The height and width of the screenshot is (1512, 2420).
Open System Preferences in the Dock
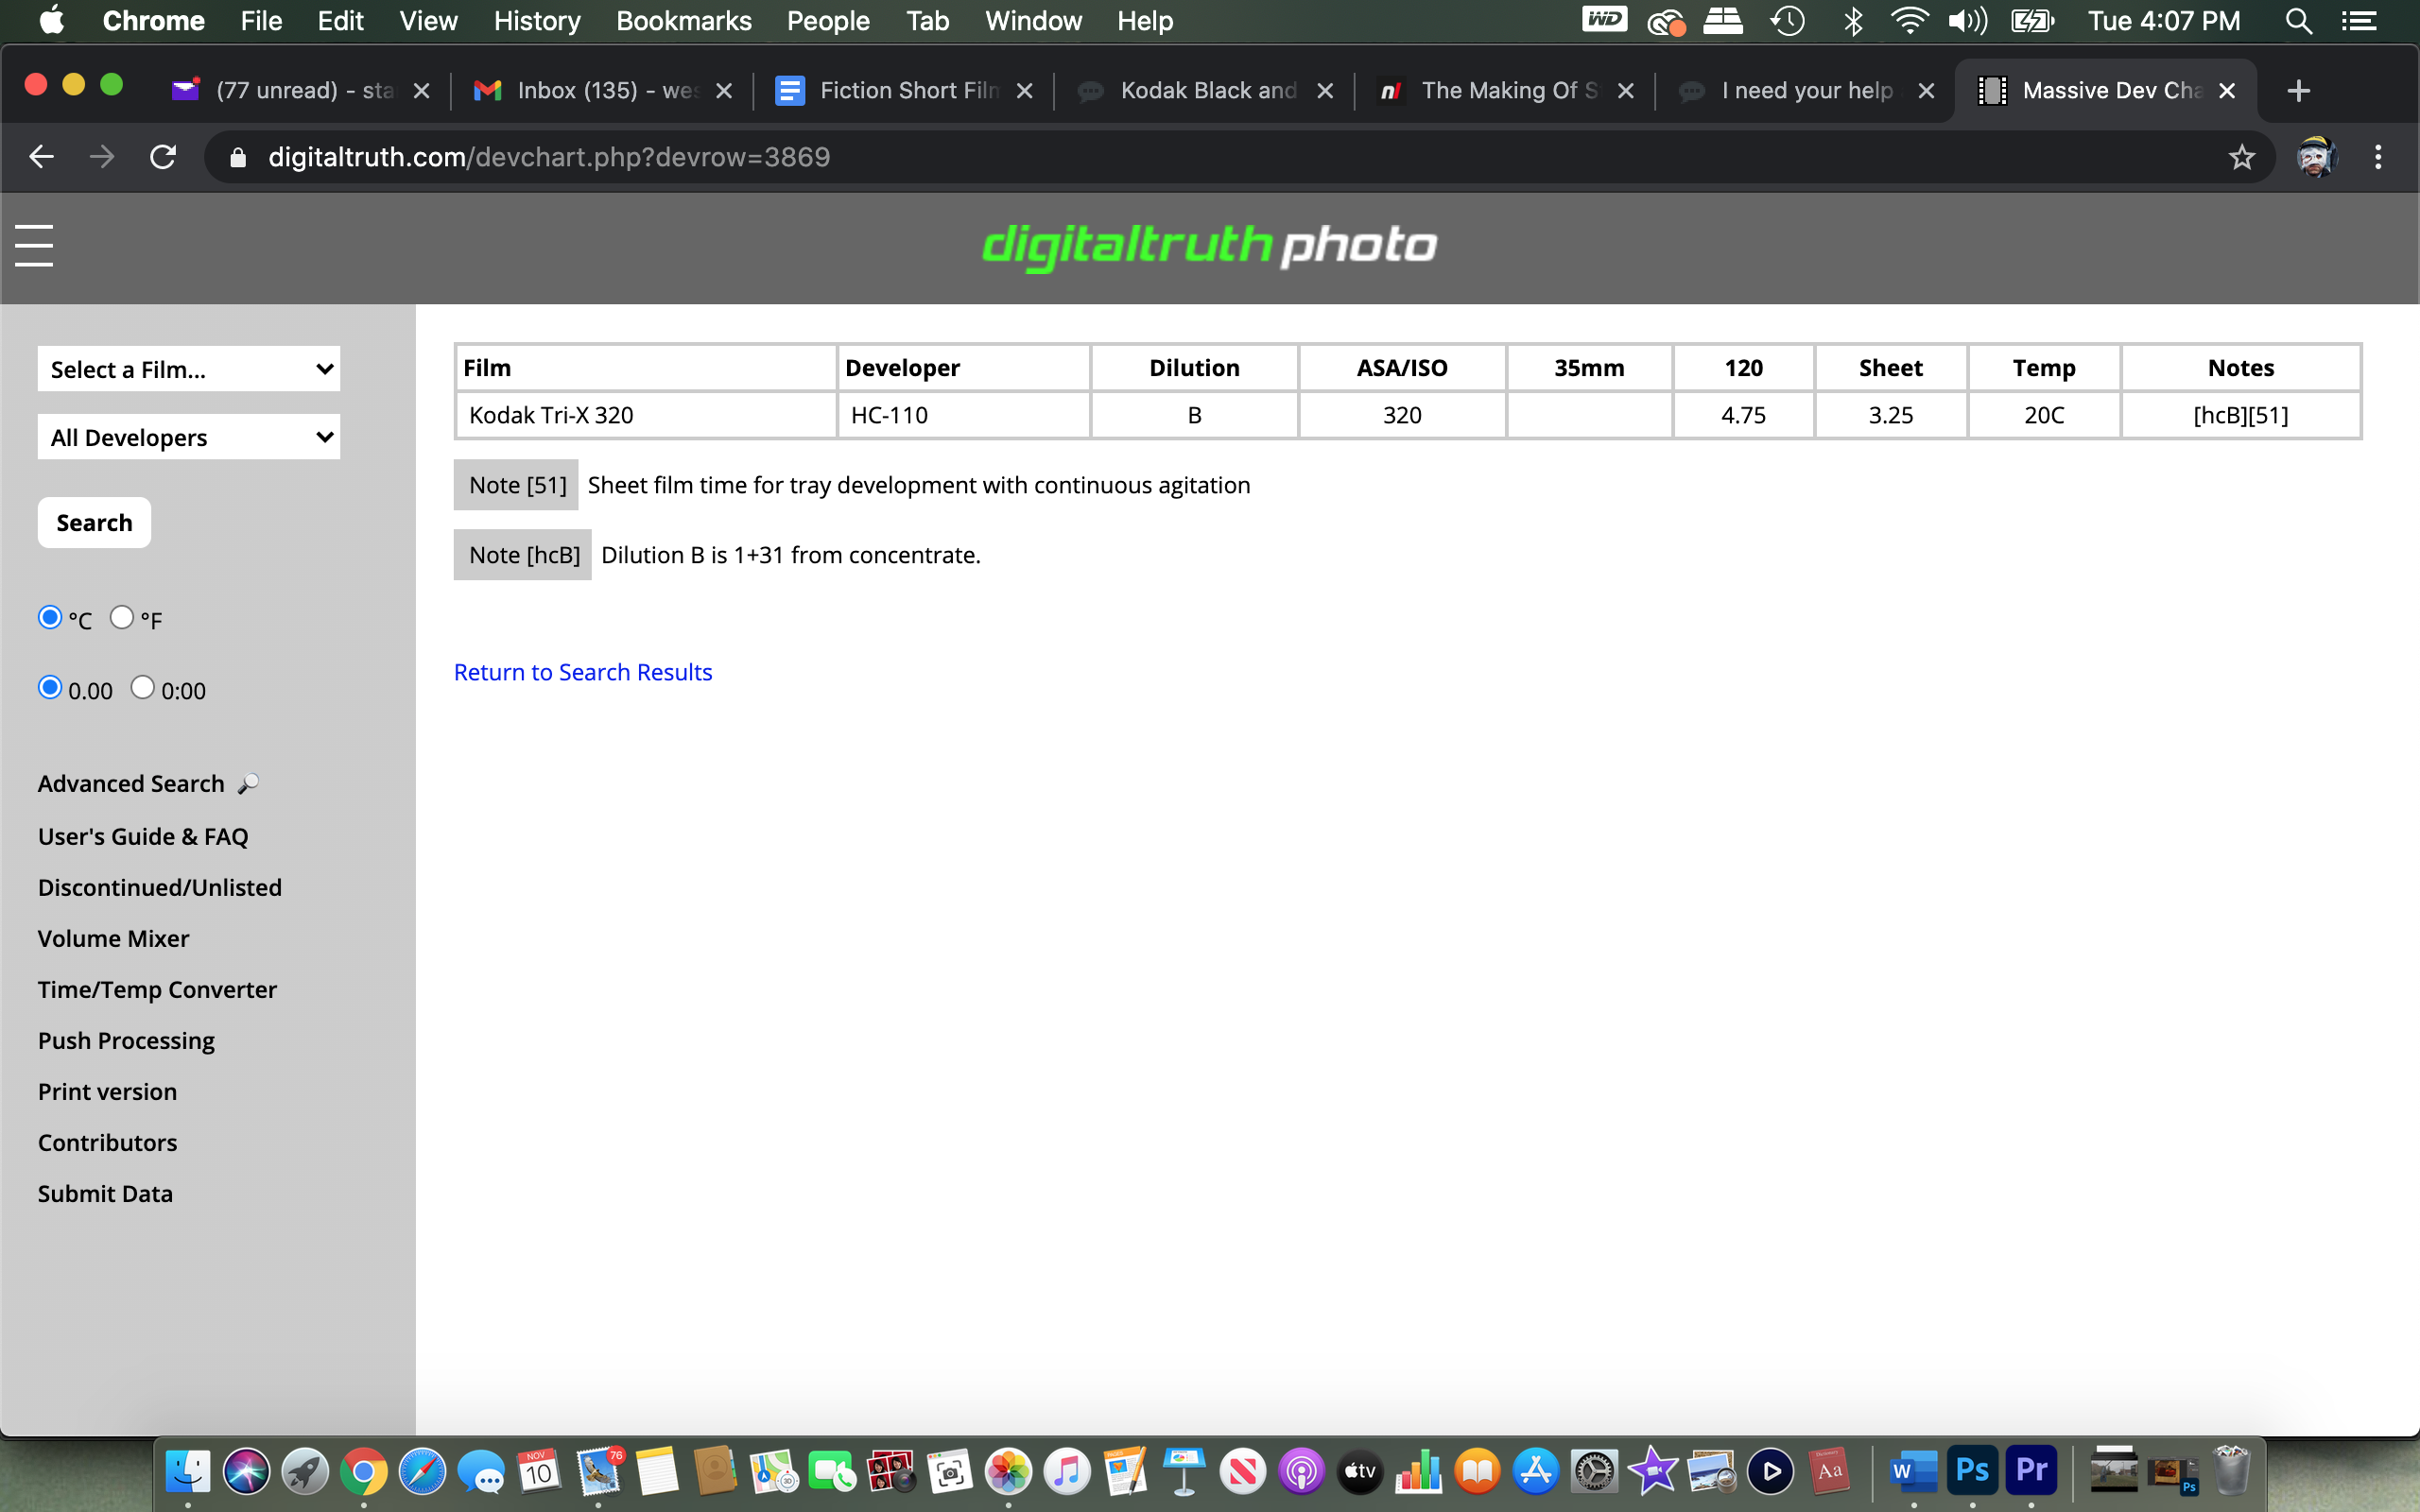click(1595, 1471)
